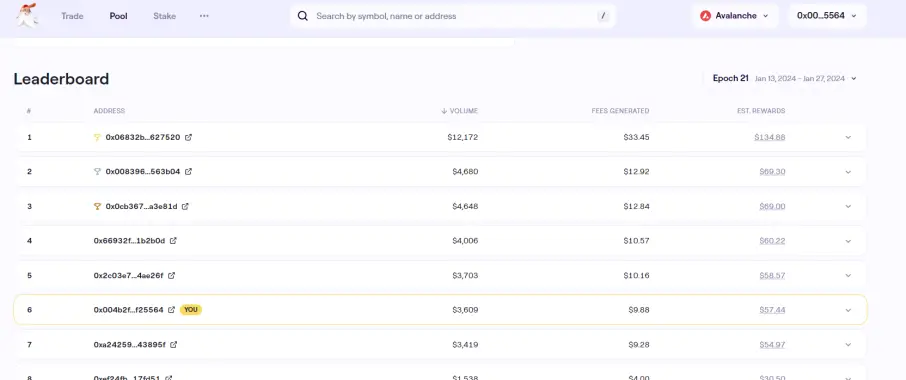Click gold trophy icon in rank 1 row

pyautogui.click(x=97, y=137)
